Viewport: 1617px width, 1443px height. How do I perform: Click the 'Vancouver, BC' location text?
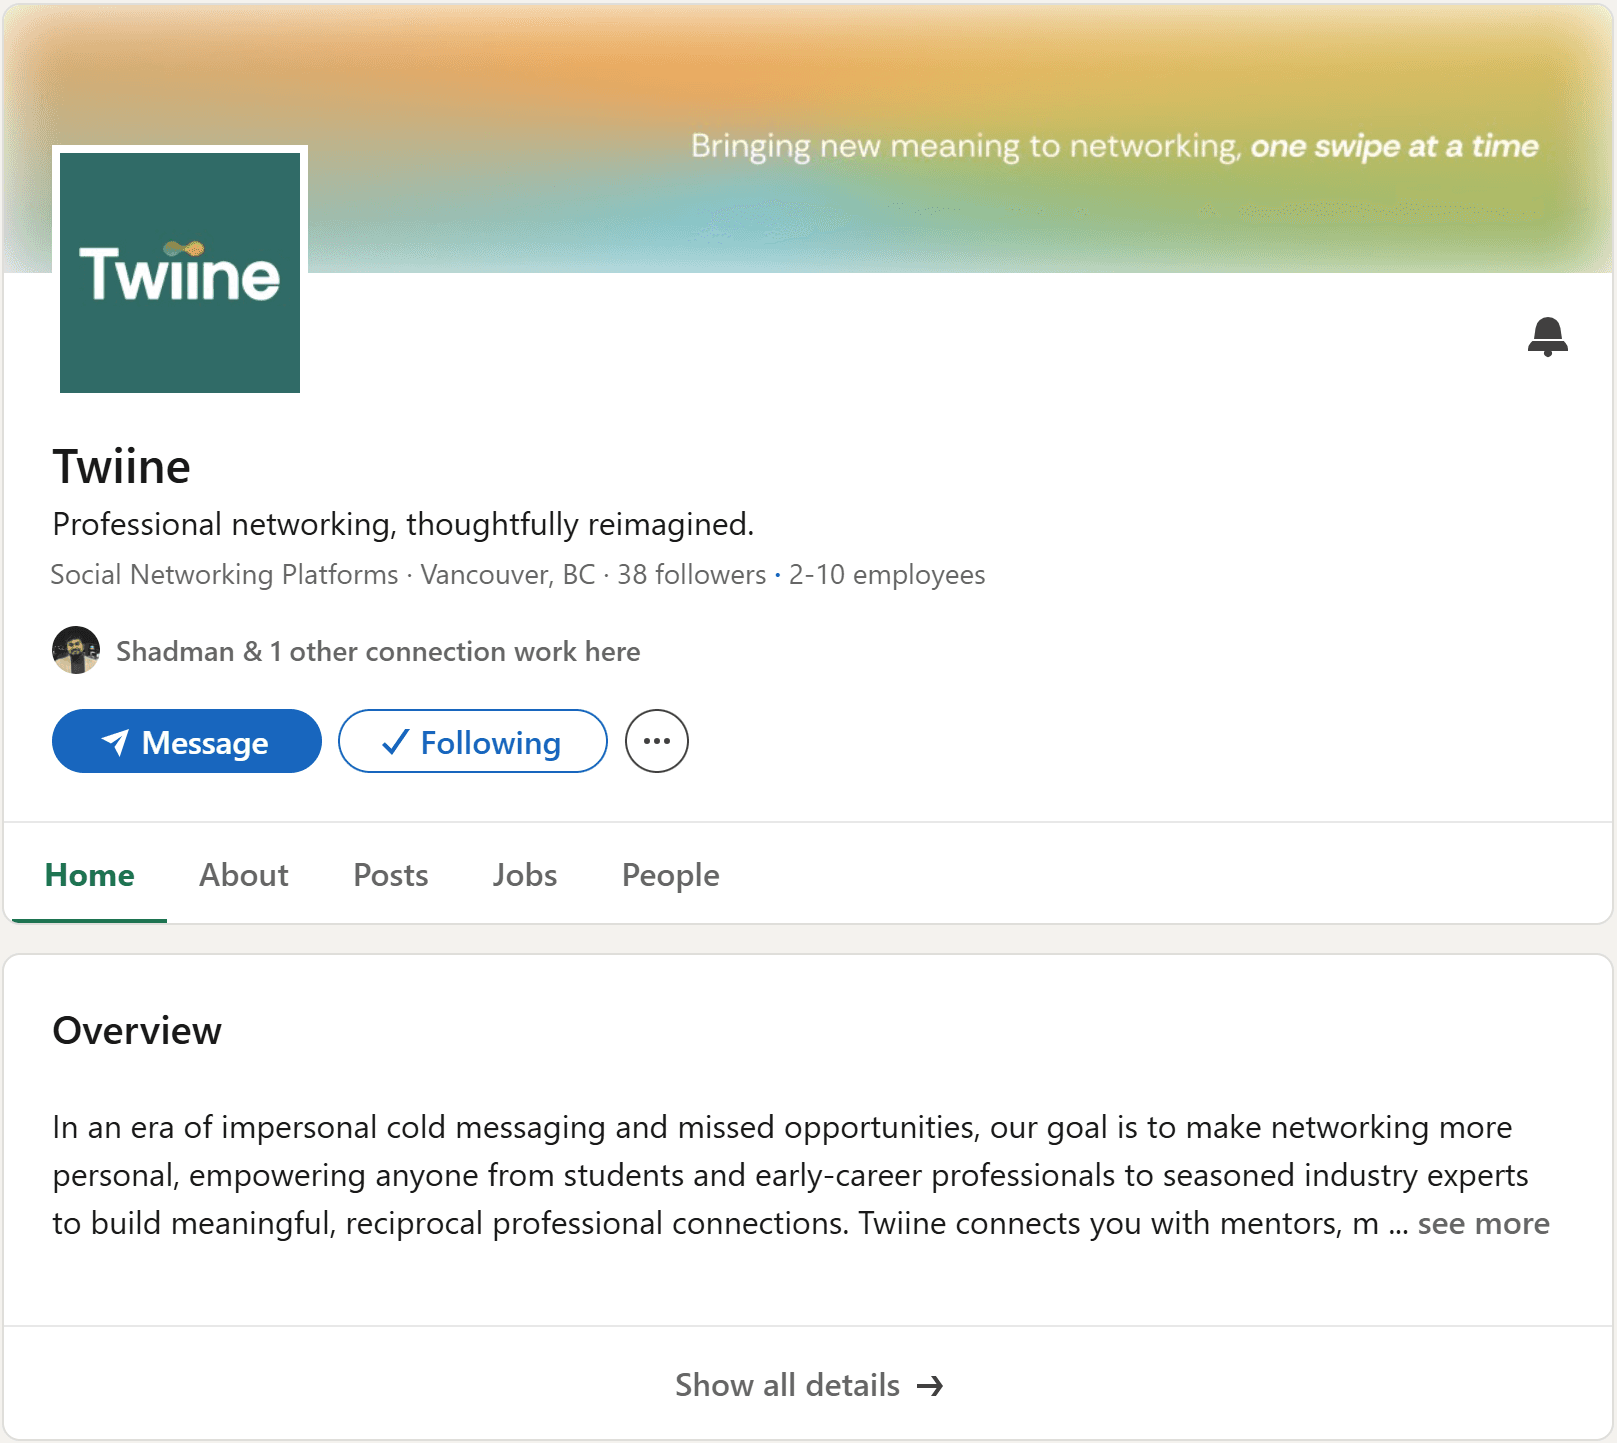coord(508,574)
